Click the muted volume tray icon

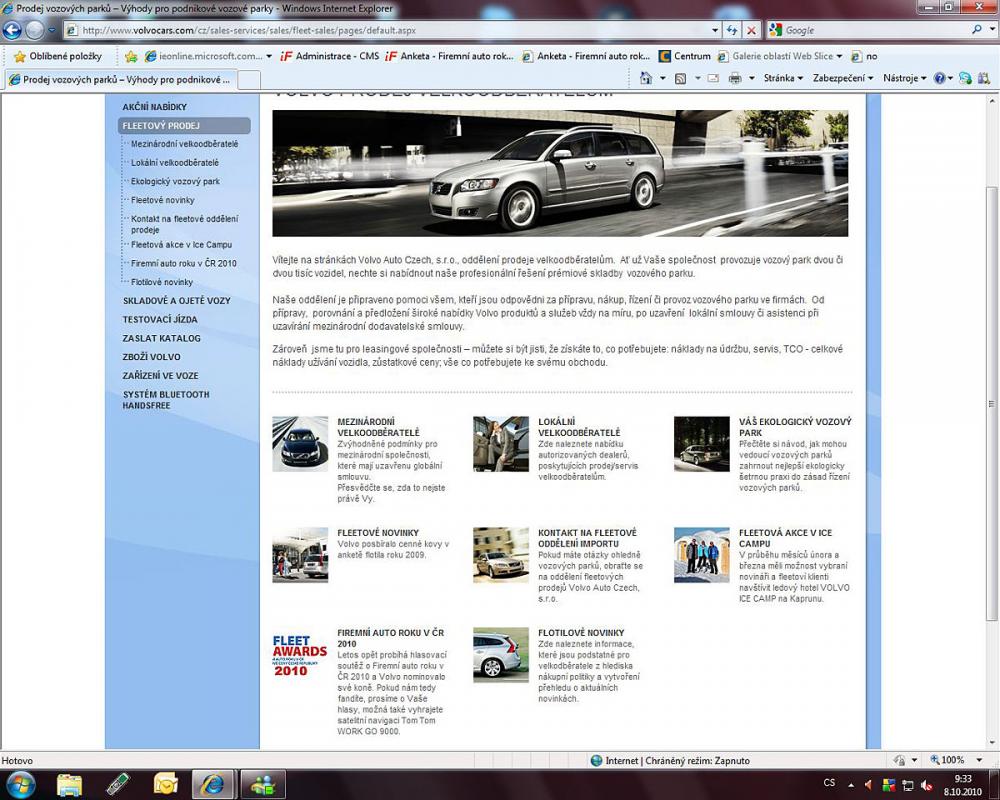(x=926, y=784)
